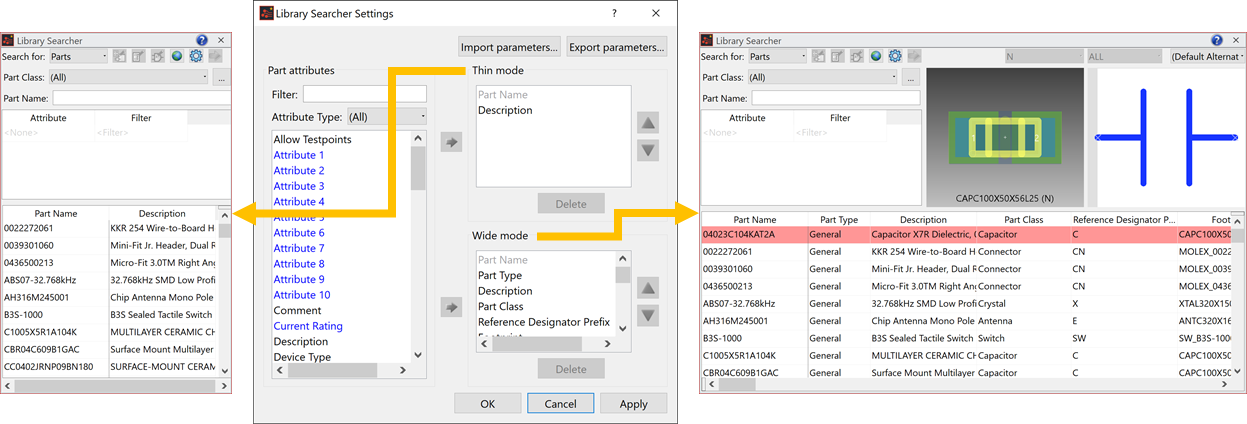Image resolution: width=1247 pixels, height=424 pixels.
Task: Open Part Class dropdown in right Library Searcher
Action: pyautogui.click(x=821, y=77)
